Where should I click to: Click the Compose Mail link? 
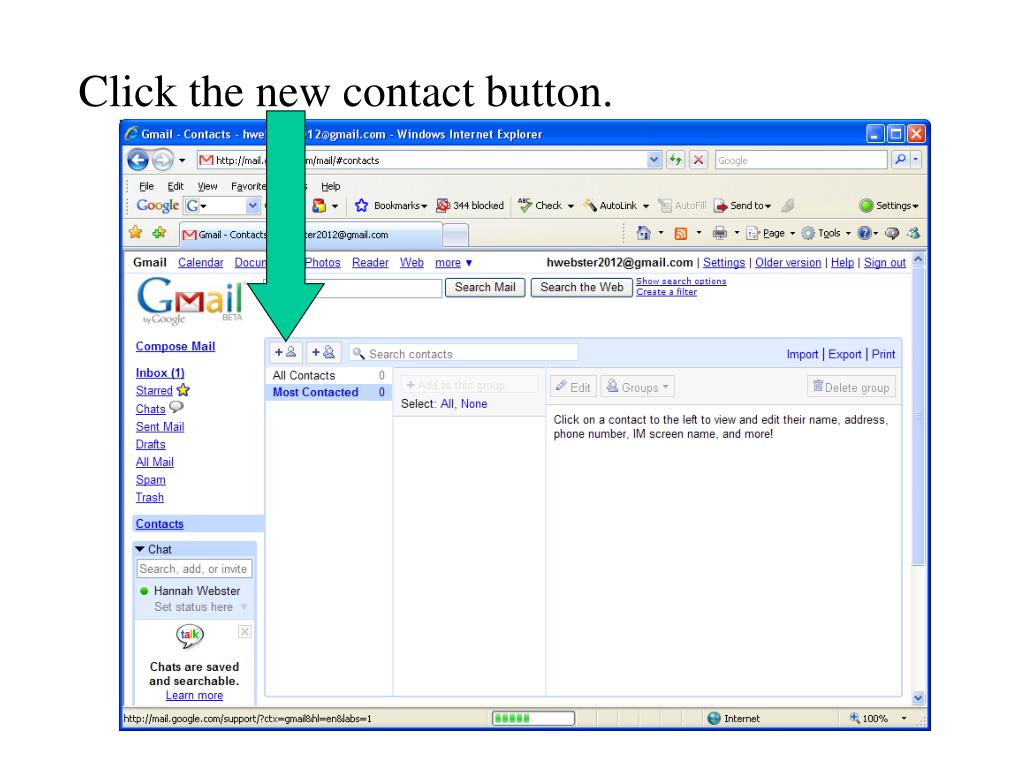[175, 346]
